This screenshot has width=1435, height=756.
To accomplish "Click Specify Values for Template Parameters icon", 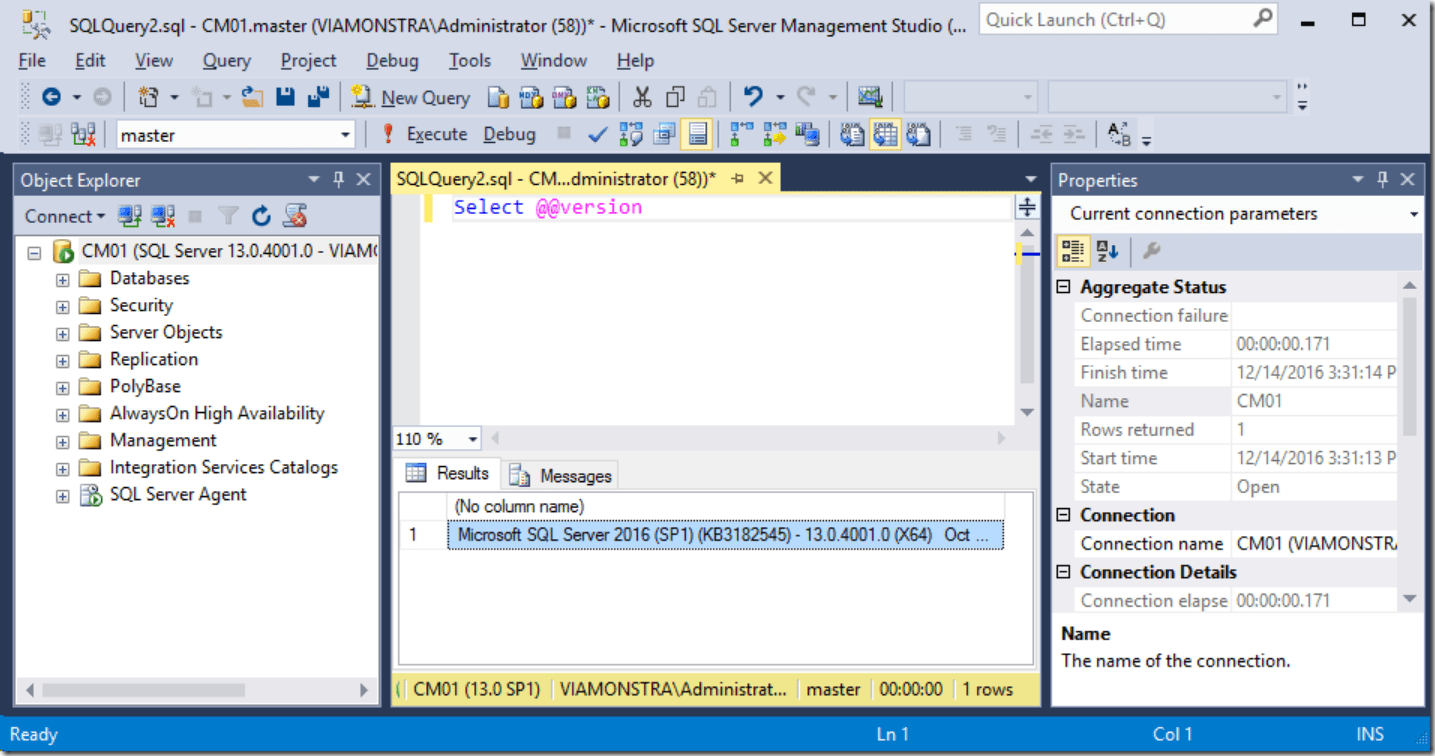I will point(1117,134).
